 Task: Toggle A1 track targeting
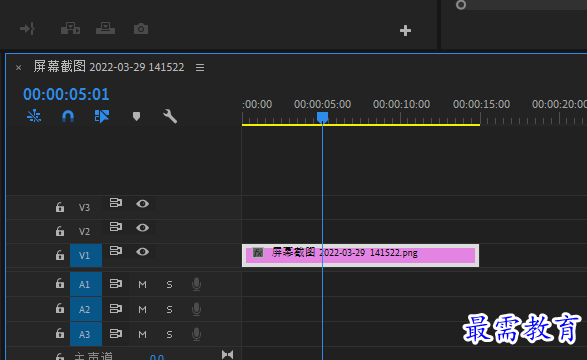tap(86, 284)
